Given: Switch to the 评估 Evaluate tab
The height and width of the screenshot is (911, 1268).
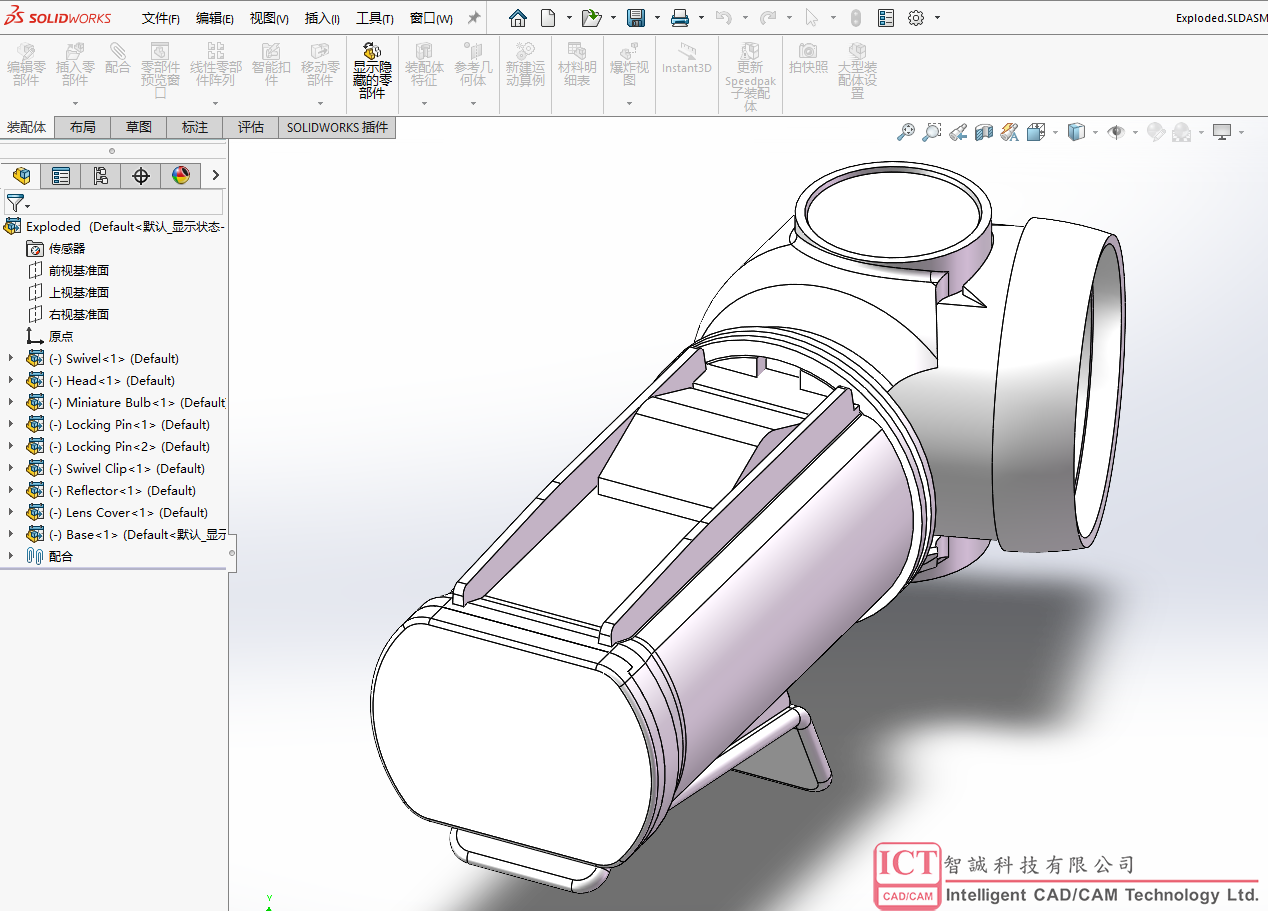Looking at the screenshot, I should click(x=251, y=127).
